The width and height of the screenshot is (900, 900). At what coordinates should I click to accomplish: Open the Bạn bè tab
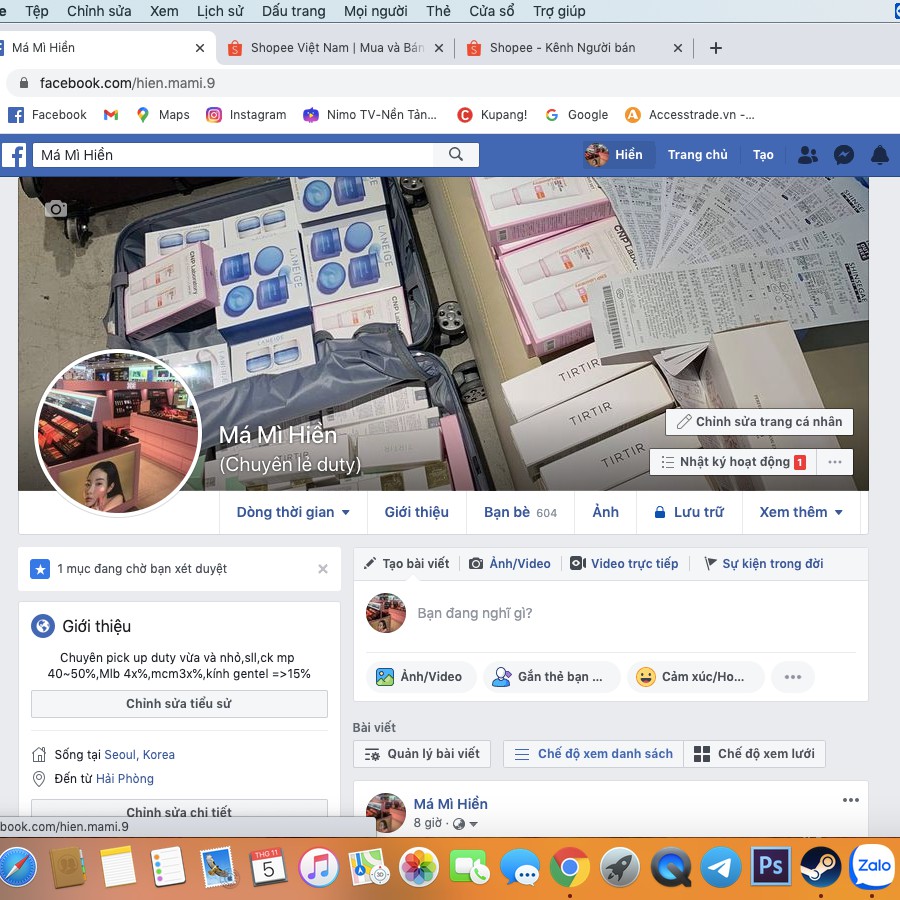[519, 512]
